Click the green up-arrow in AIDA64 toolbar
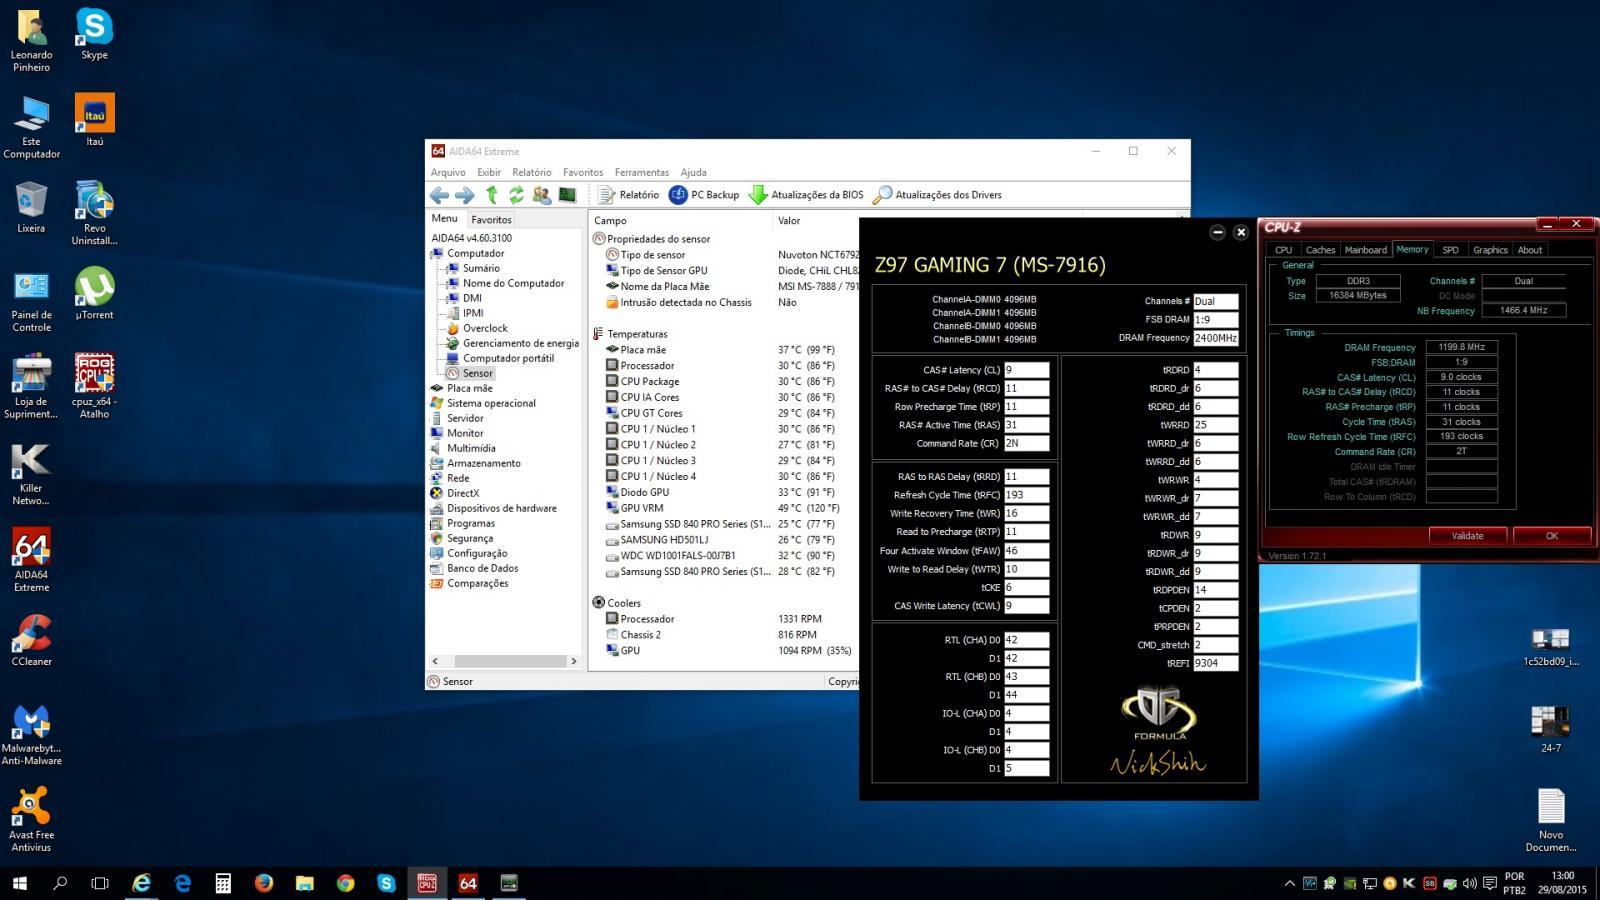 point(491,195)
